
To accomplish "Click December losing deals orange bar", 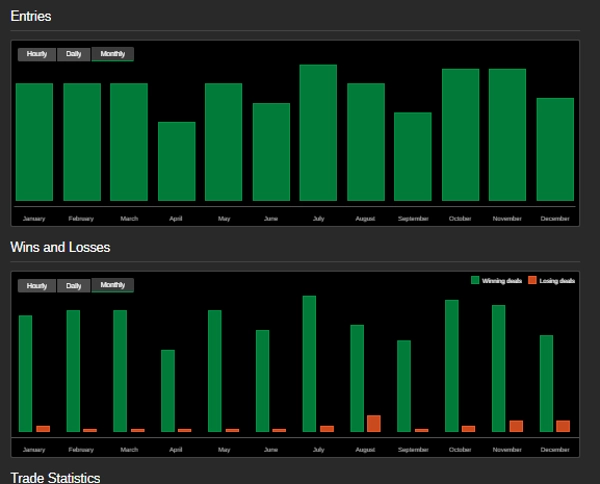I will coord(563,426).
